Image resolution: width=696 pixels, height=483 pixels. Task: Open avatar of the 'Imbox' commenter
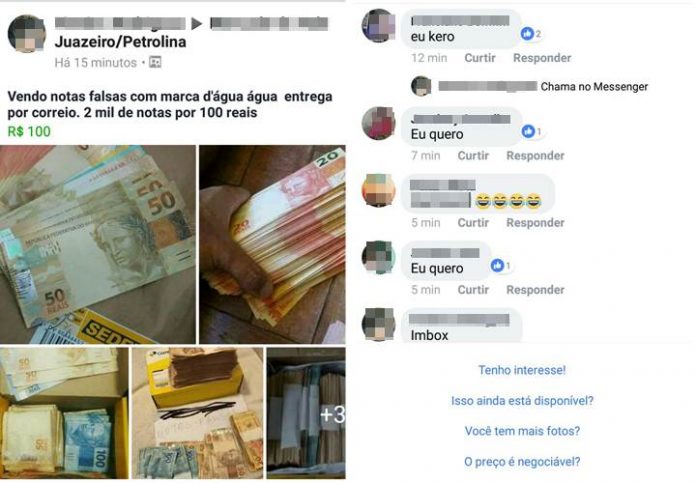tap(379, 324)
